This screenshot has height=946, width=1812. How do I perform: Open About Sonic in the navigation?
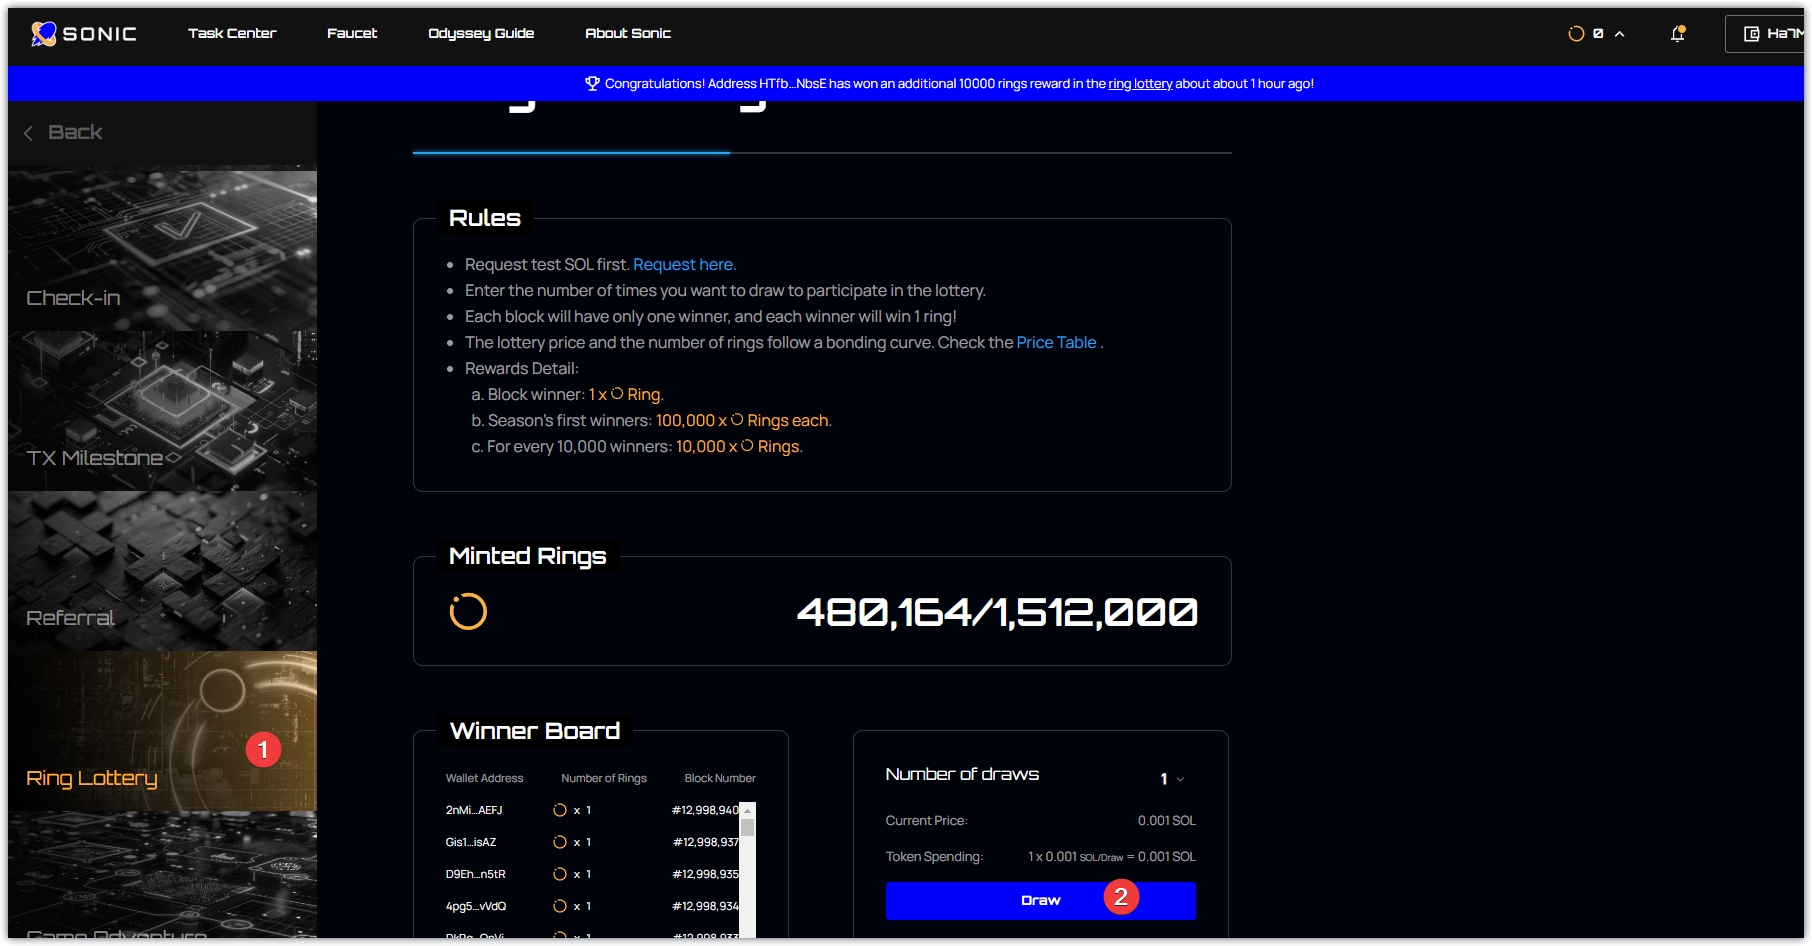(x=628, y=34)
